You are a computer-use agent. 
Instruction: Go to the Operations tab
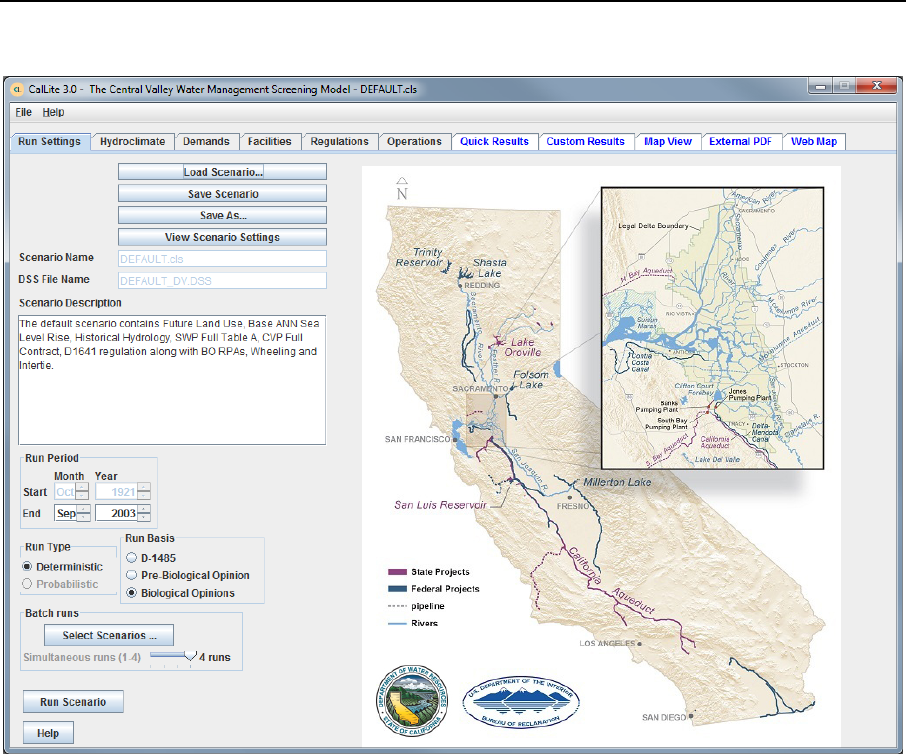tap(414, 142)
